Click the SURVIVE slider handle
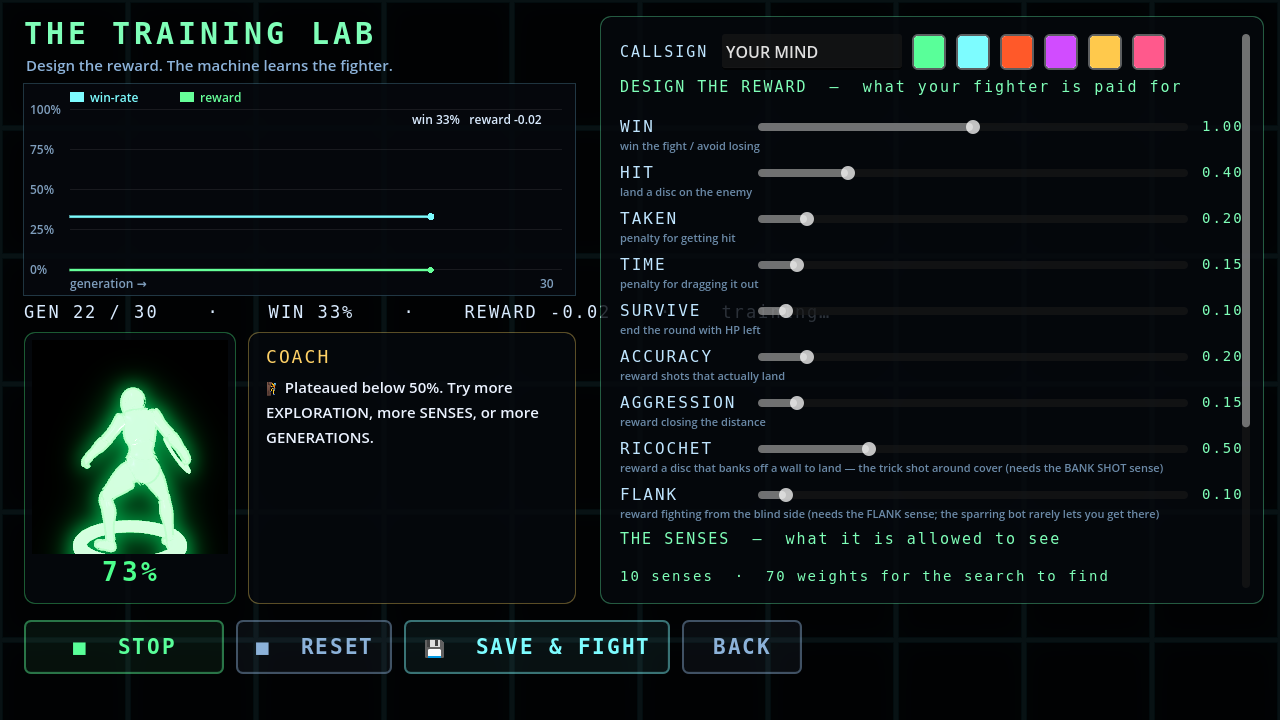The height and width of the screenshot is (720, 1280). point(786,311)
